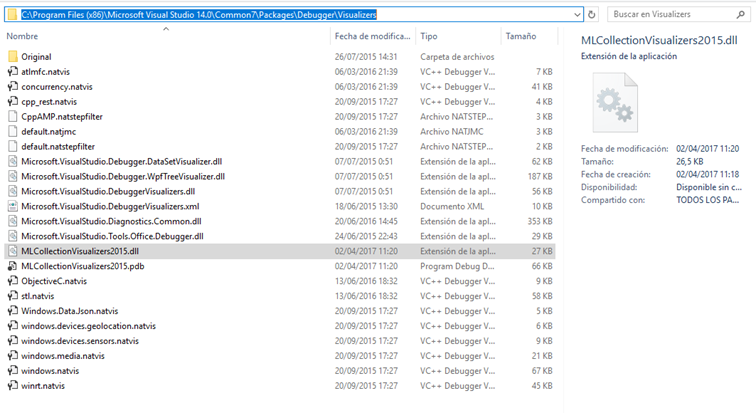
Task: Click the windows.devices.geolocation.natvis file icon
Action: point(13,325)
